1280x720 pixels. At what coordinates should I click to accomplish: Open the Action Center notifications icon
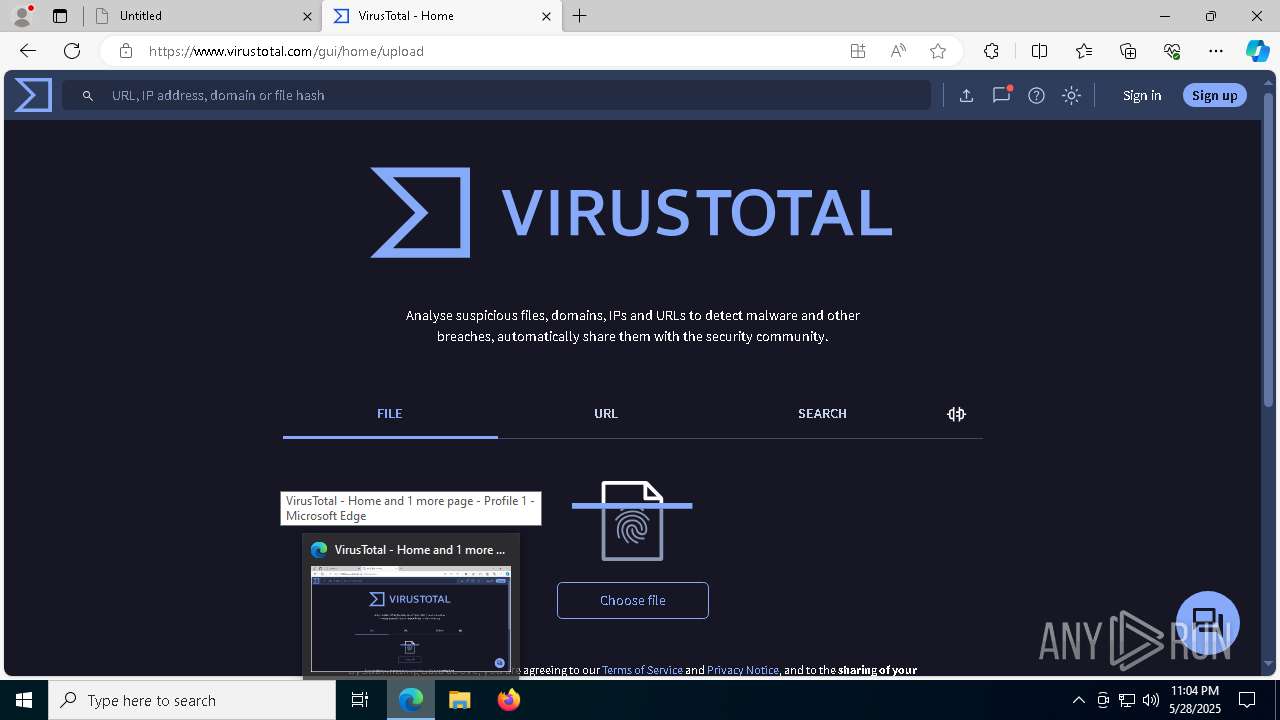pyautogui.click(x=1247, y=700)
